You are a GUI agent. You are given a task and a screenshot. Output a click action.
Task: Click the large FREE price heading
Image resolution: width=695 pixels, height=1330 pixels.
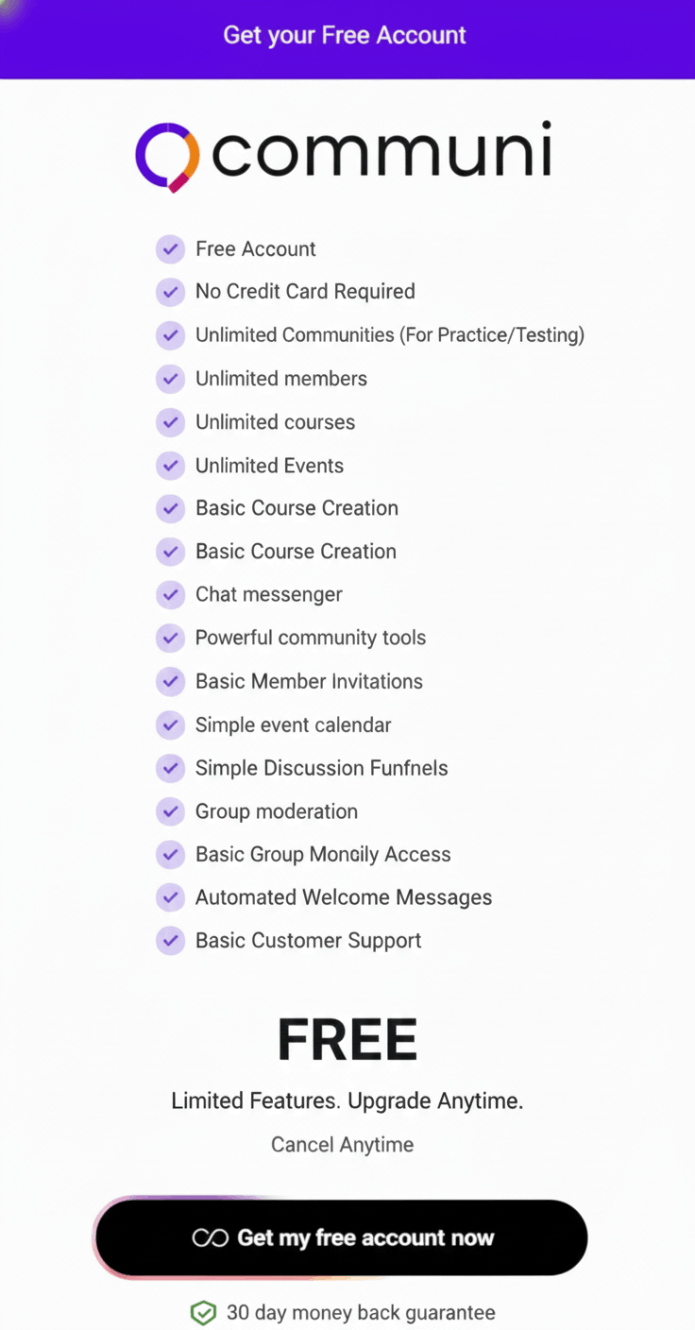347,1040
